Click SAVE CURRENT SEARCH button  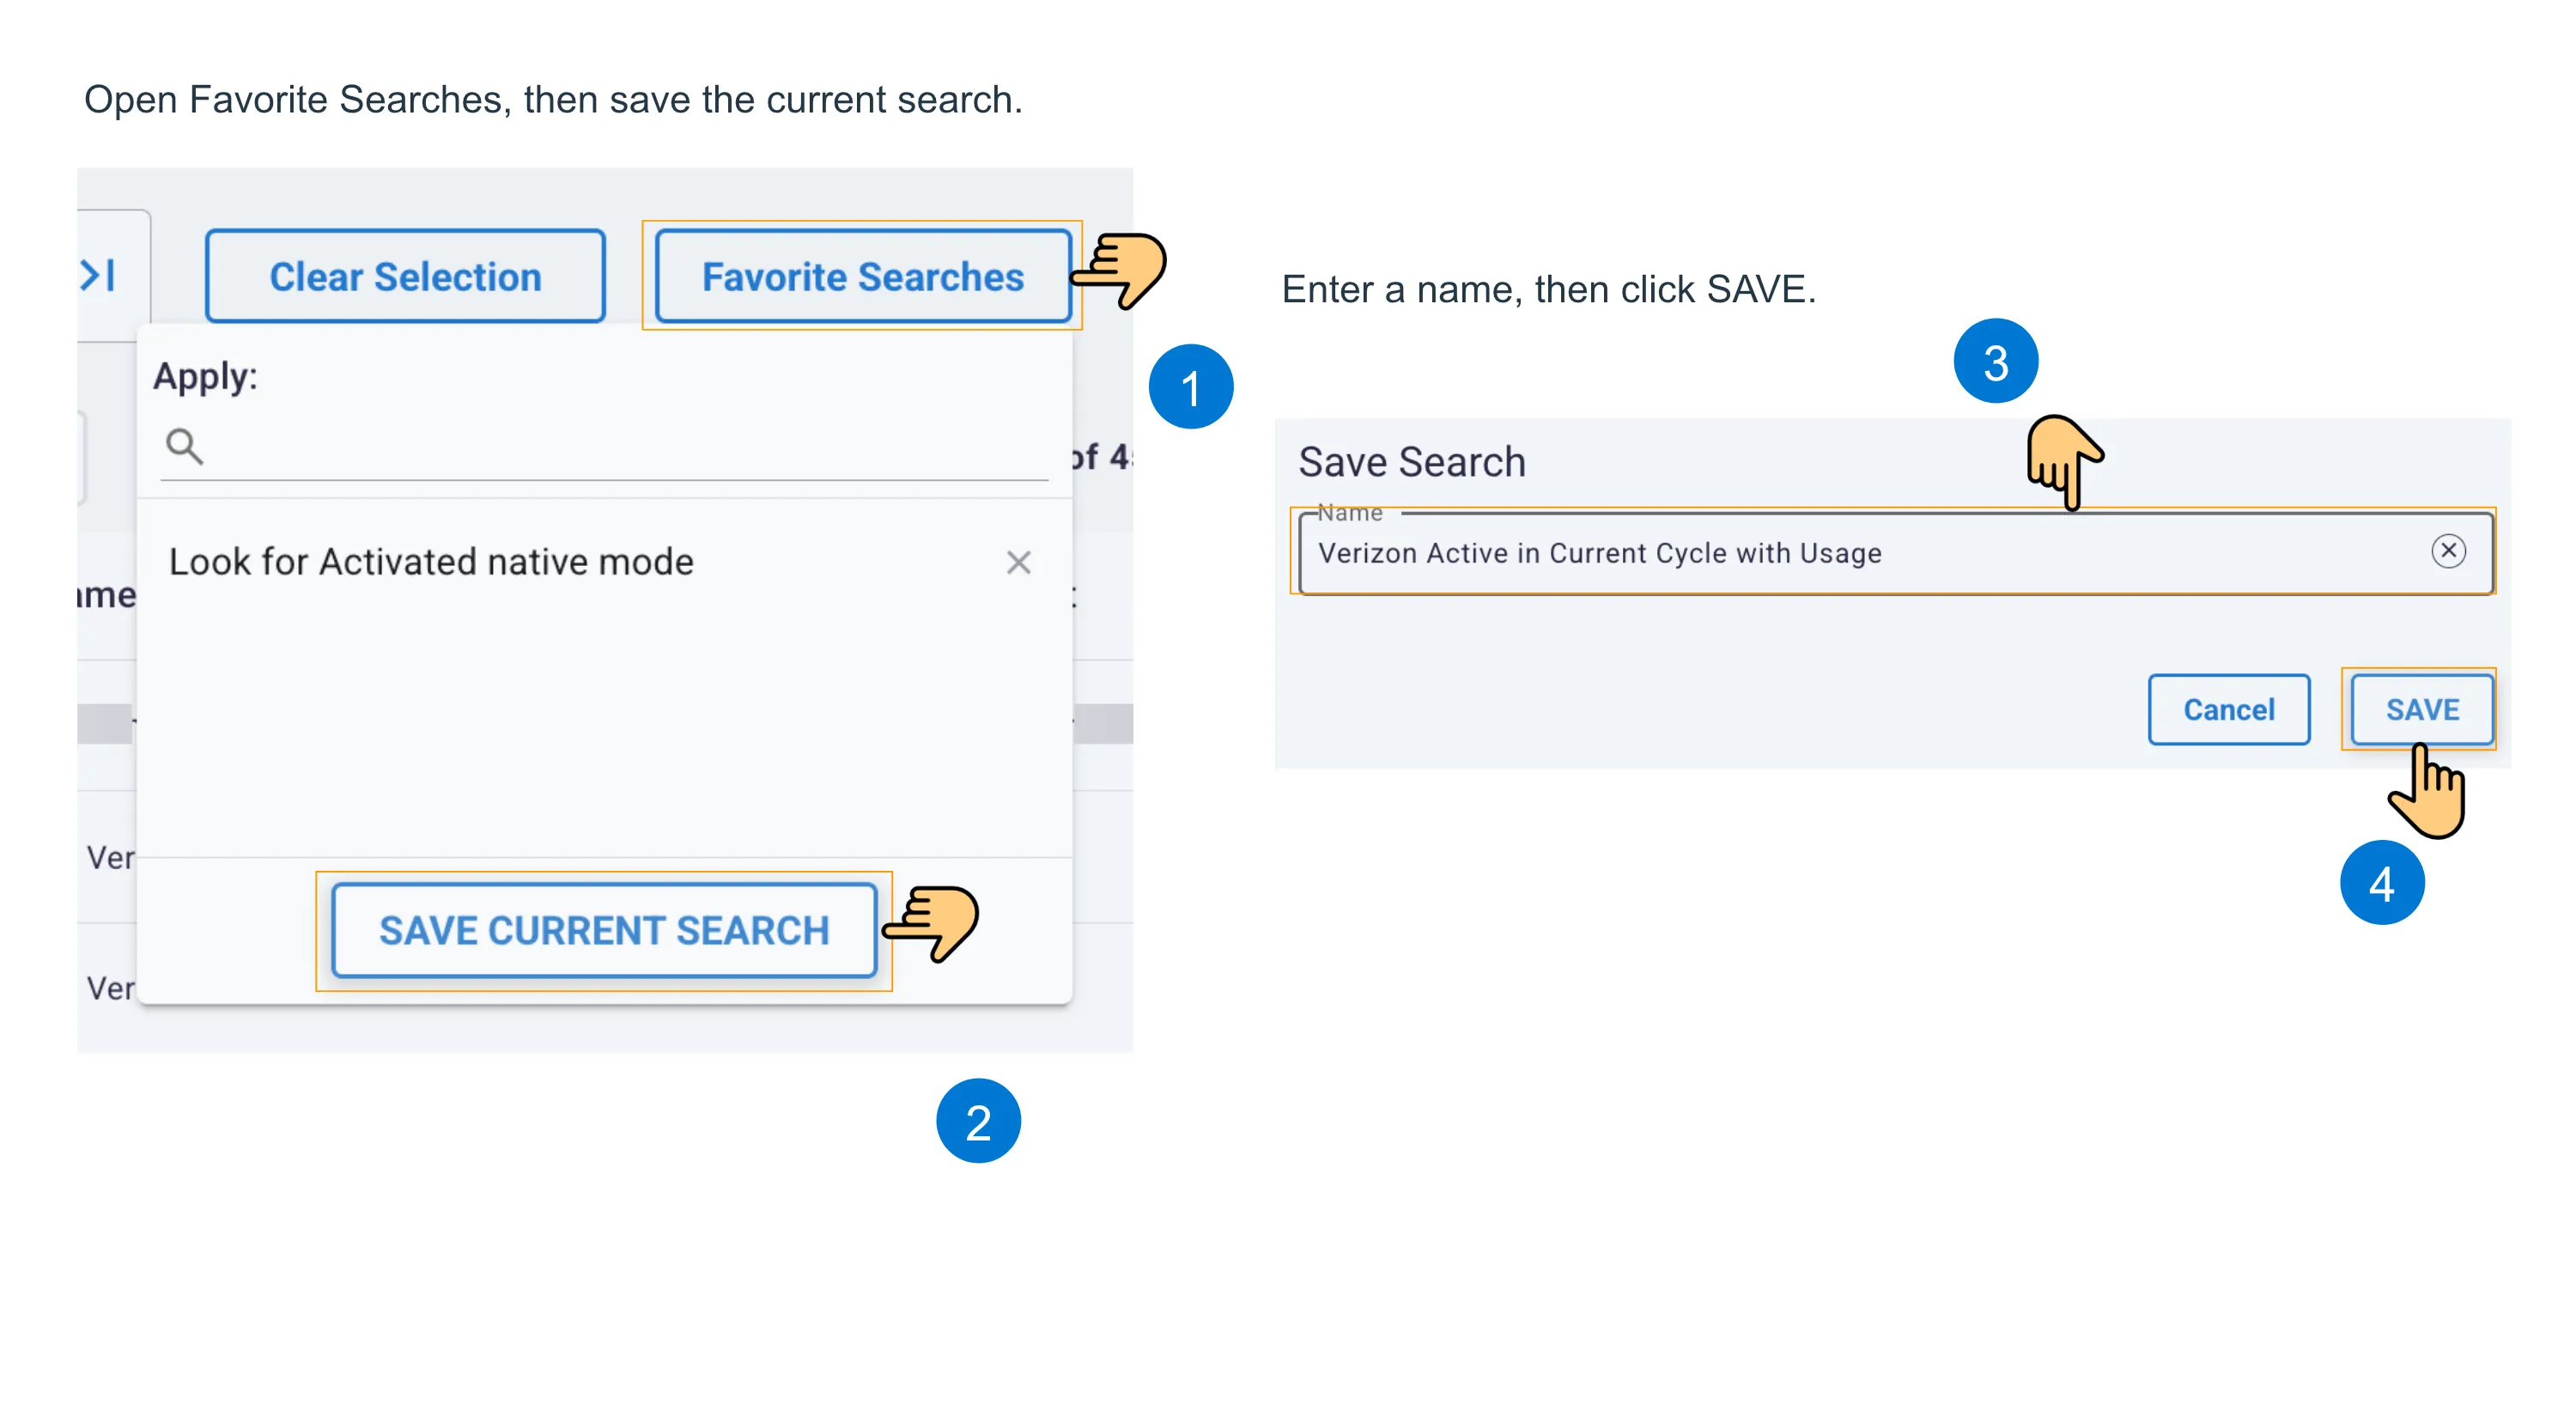pyautogui.click(x=604, y=930)
